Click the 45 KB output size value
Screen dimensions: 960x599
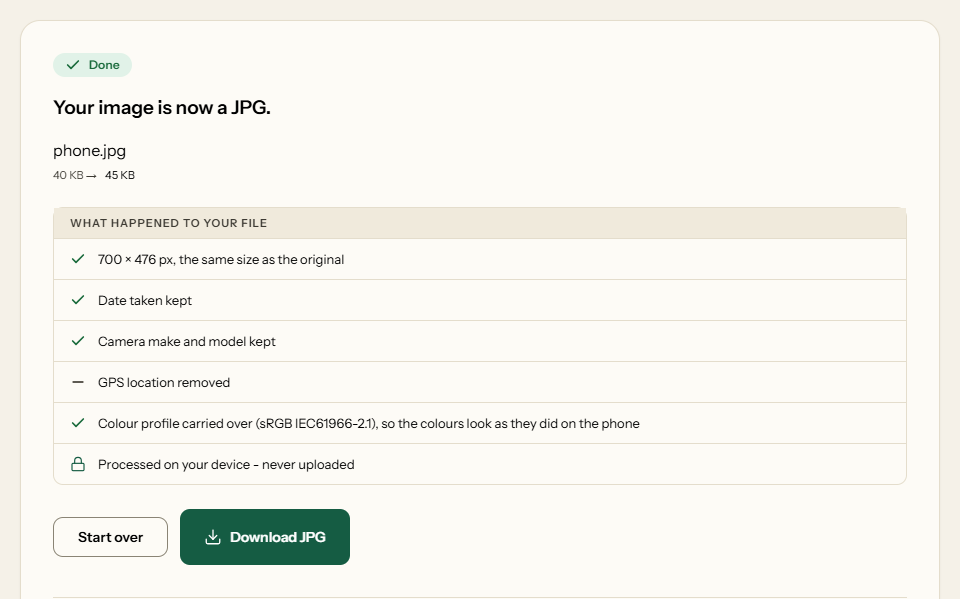pos(119,175)
